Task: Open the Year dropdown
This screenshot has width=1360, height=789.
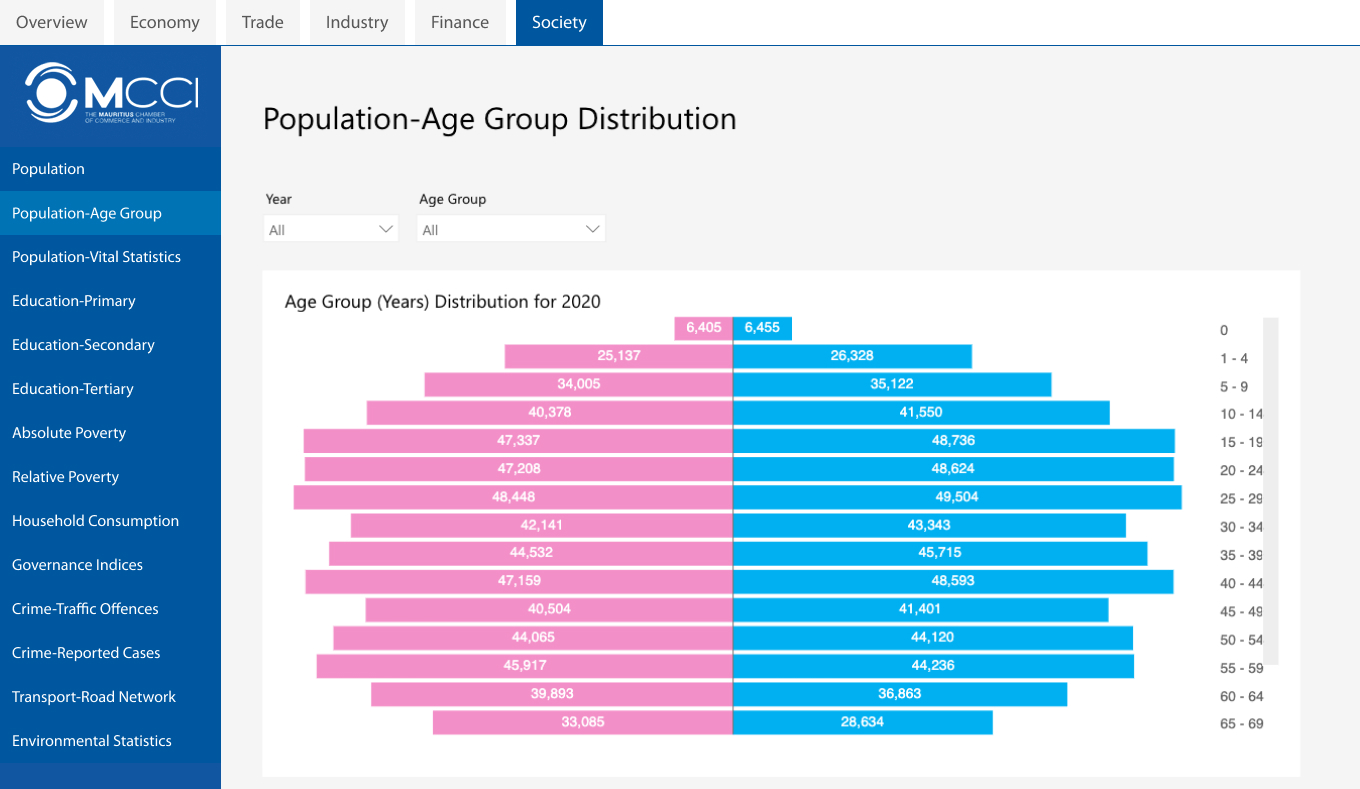Action: (x=330, y=230)
